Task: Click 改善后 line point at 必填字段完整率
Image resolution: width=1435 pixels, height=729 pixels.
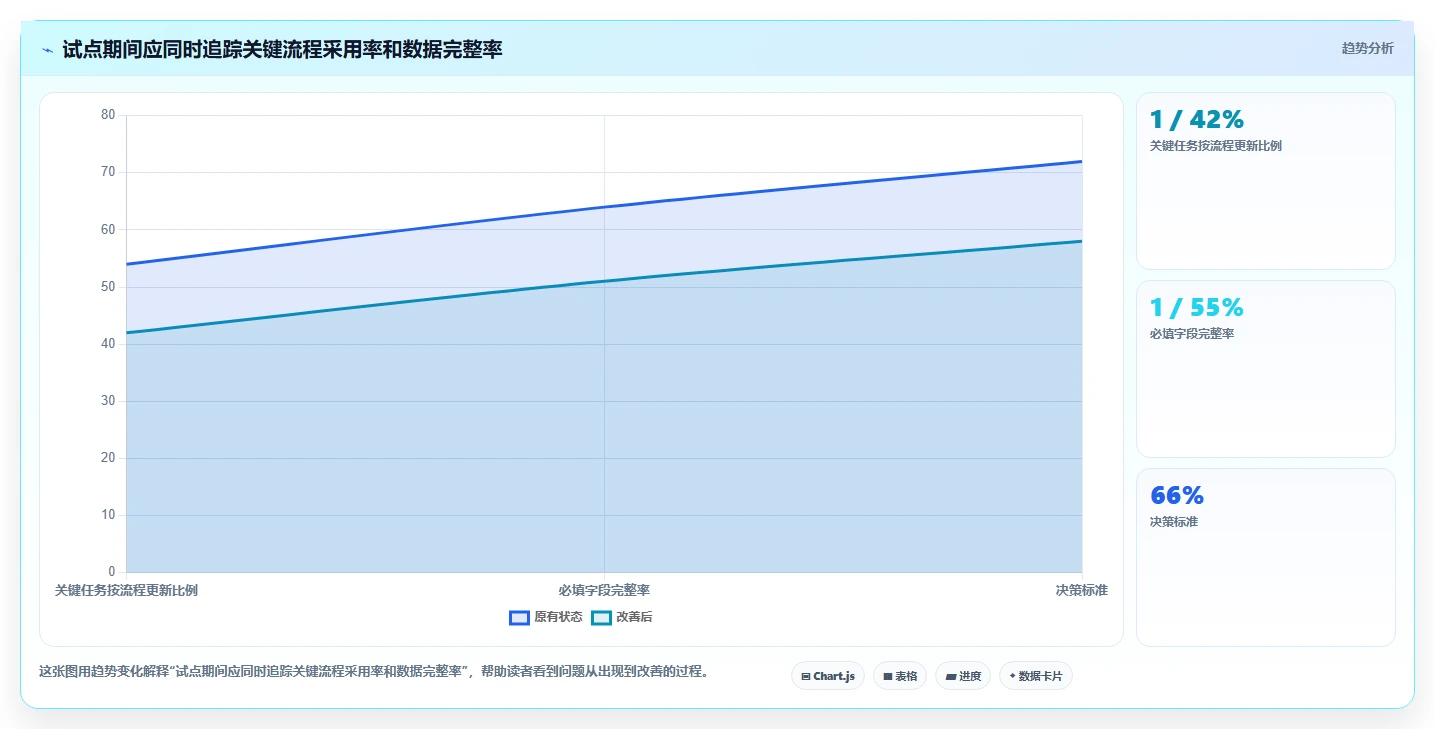Action: tap(604, 281)
